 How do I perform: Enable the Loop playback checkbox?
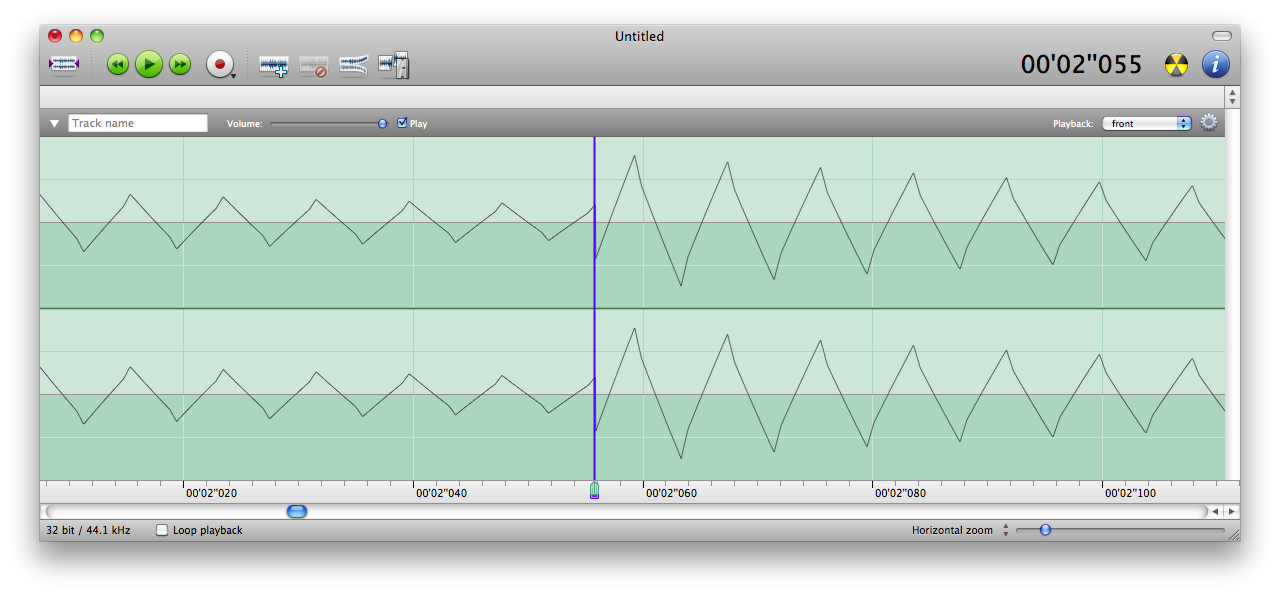click(162, 530)
